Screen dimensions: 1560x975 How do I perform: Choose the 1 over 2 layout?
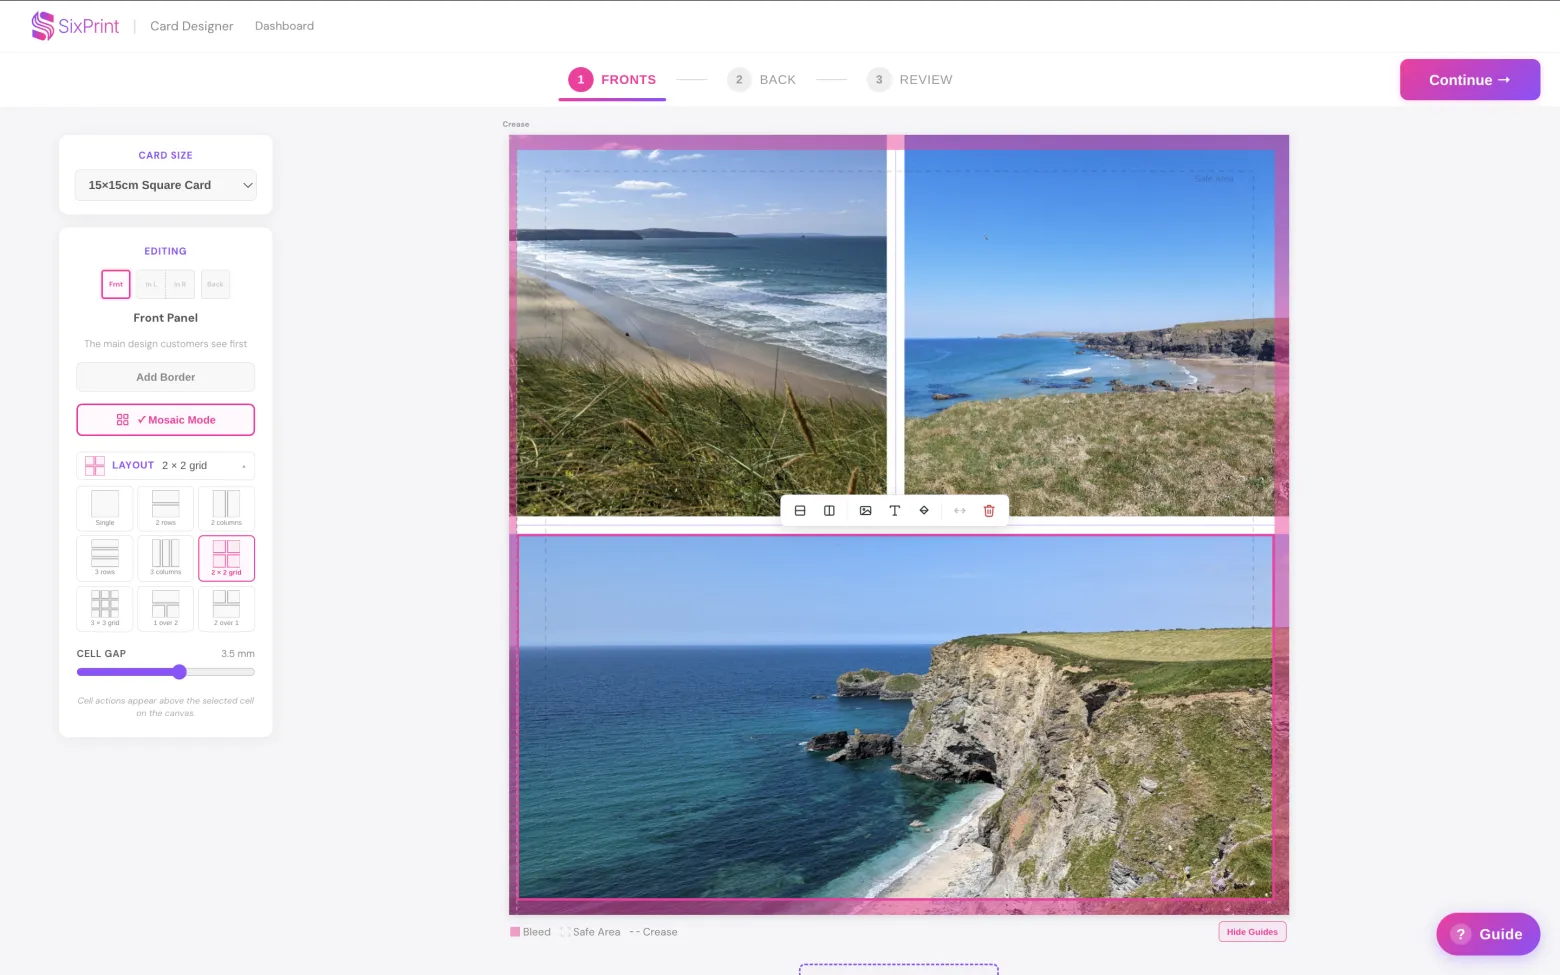[x=166, y=609]
